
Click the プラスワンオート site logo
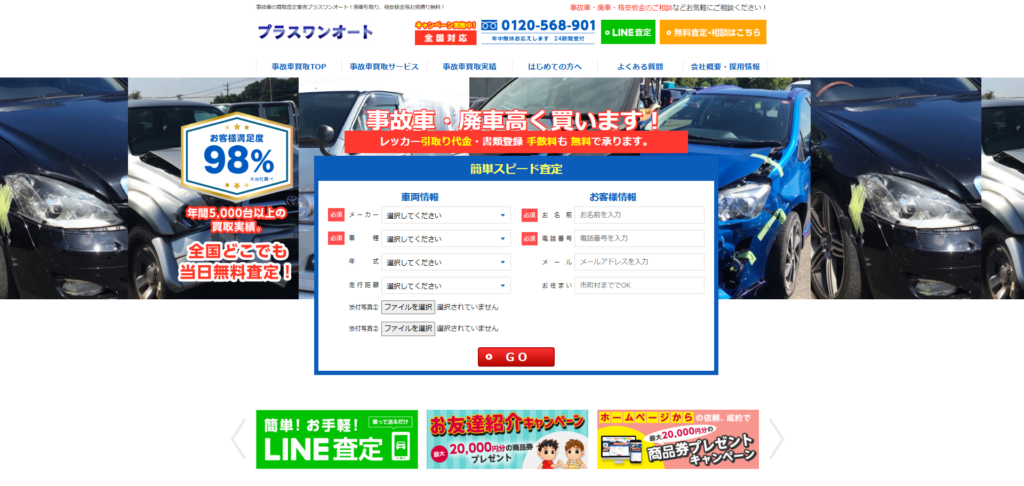pos(315,32)
